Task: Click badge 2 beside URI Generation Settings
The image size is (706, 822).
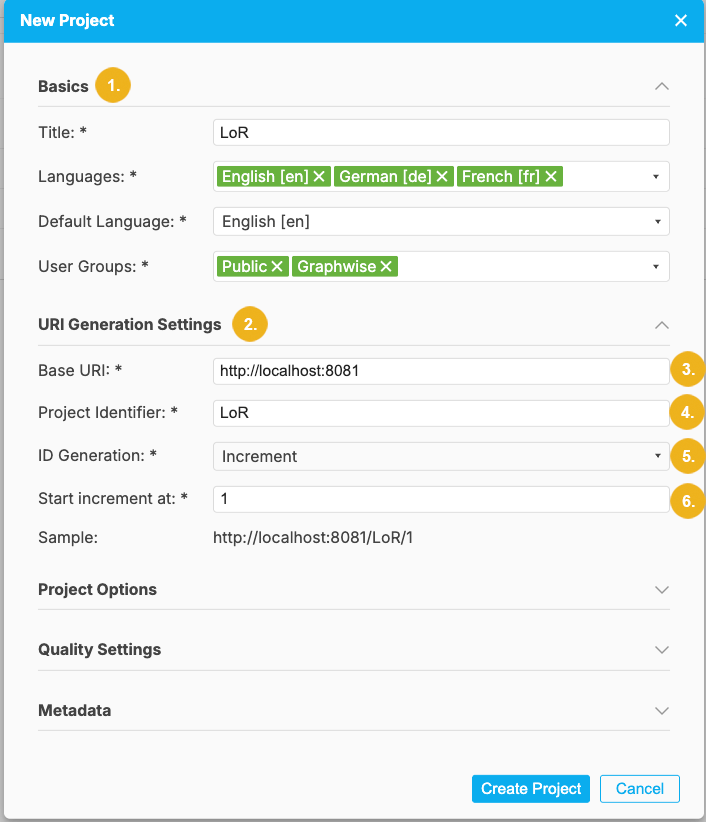Action: (251, 324)
